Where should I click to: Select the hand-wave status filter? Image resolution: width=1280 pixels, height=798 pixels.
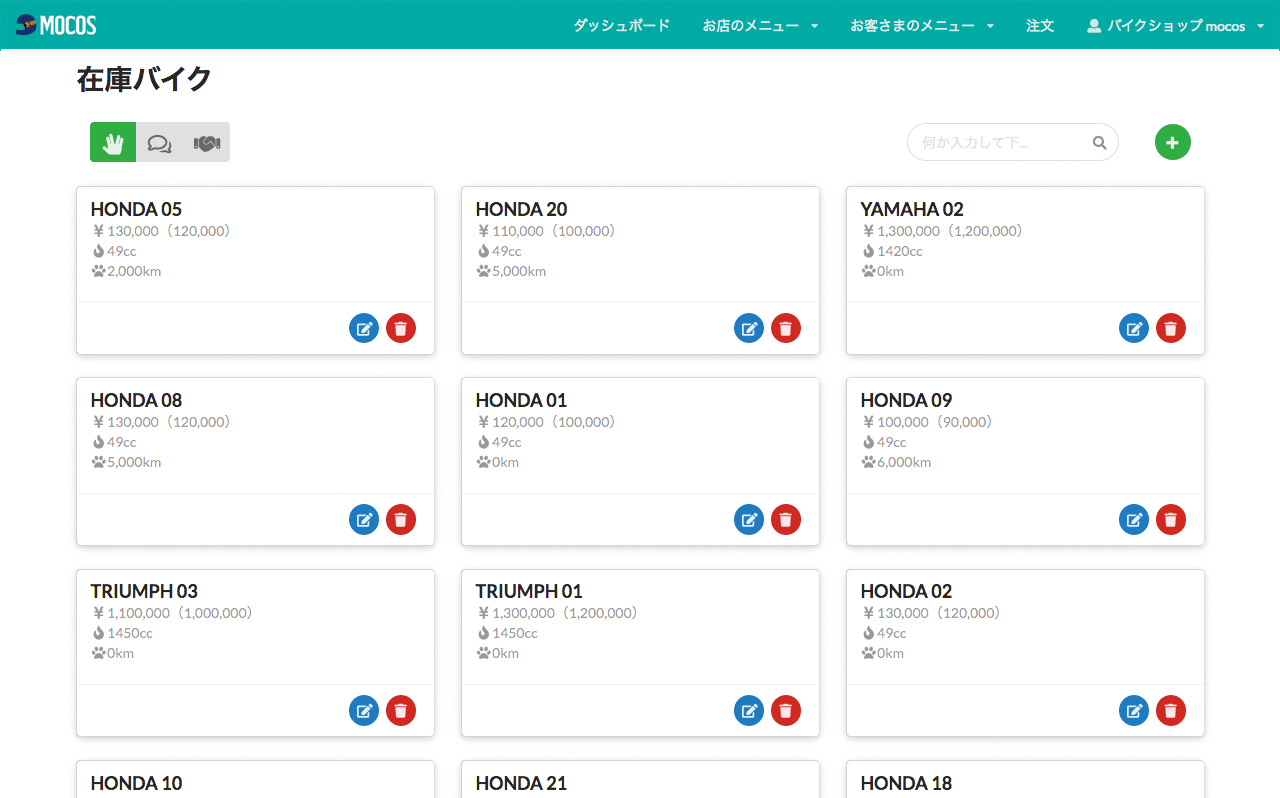pyautogui.click(x=113, y=142)
